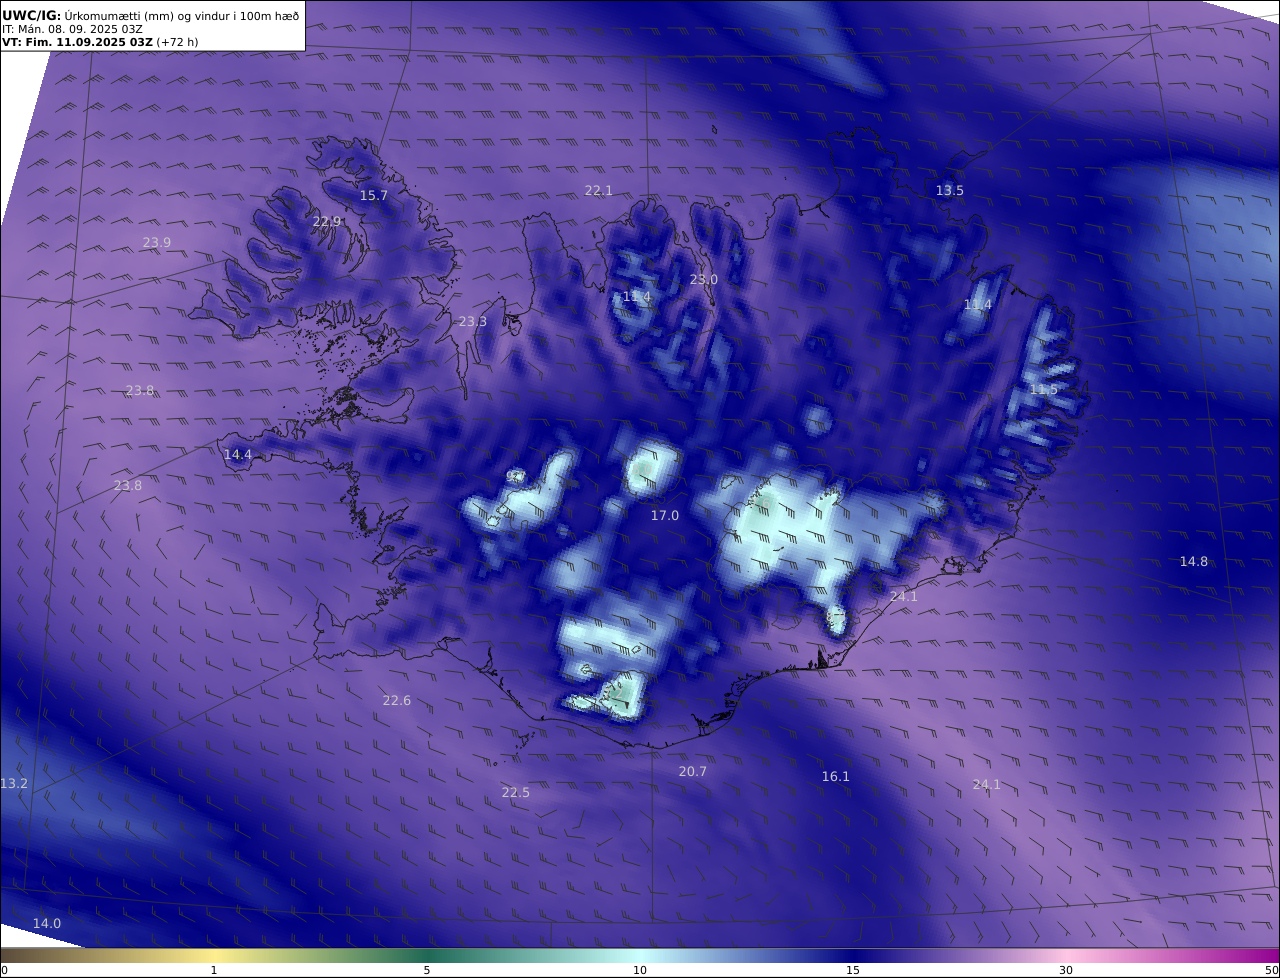Click the IT: Mán. 08. 09. 2025 03Z line
This screenshot has width=1280, height=978.
(x=73, y=30)
